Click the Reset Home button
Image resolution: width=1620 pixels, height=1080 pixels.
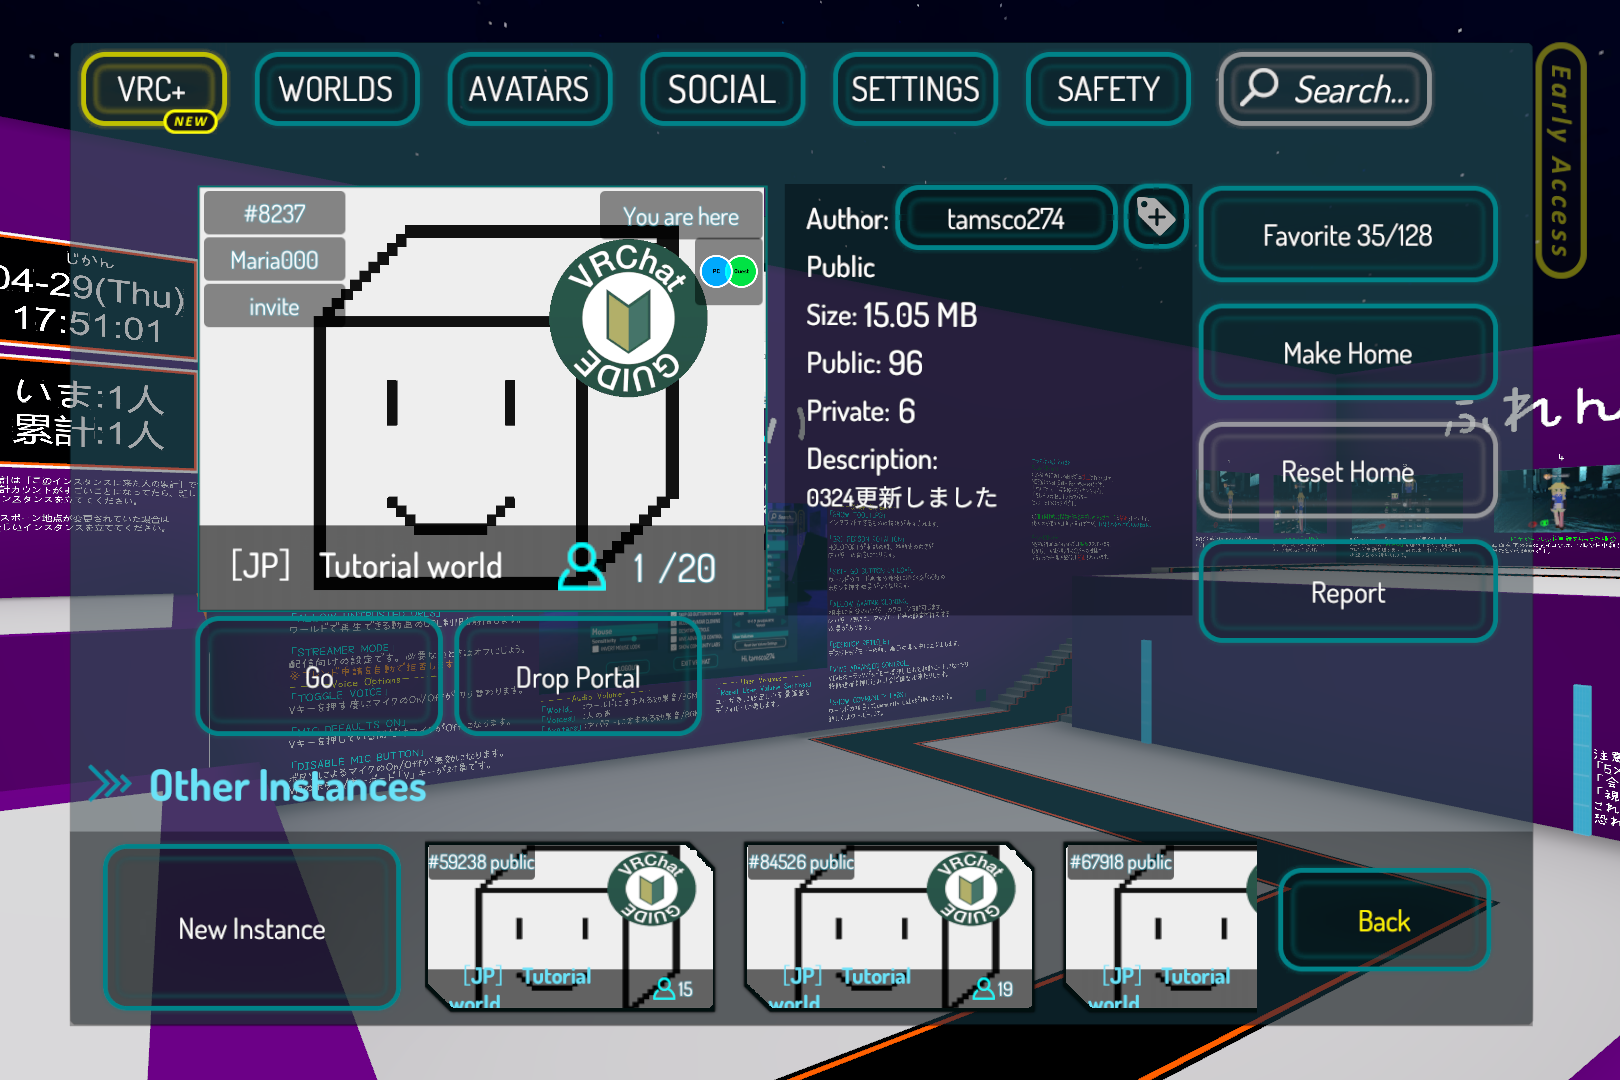(x=1347, y=472)
